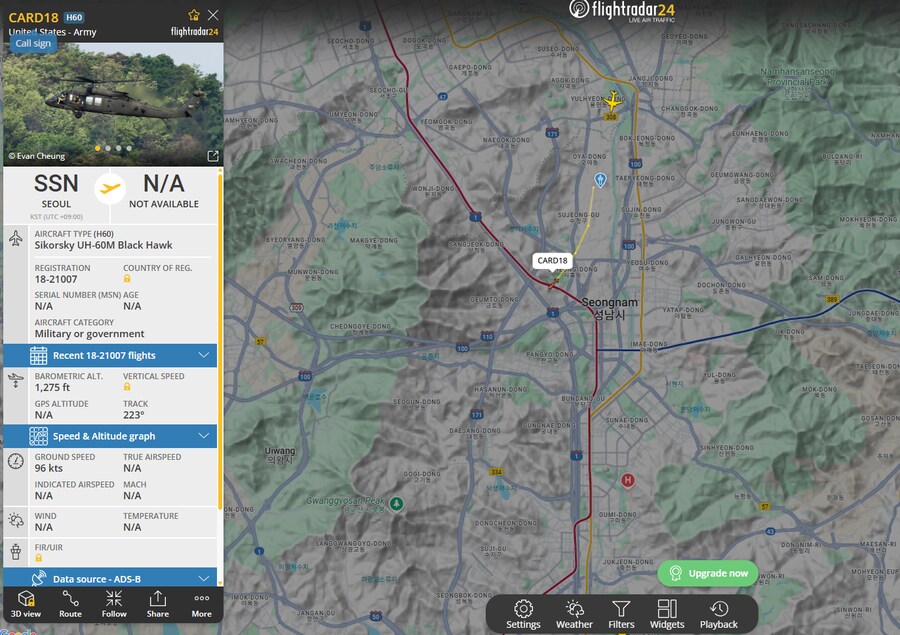Open the aircraft photo in external link
The height and width of the screenshot is (635, 900).
click(x=213, y=156)
